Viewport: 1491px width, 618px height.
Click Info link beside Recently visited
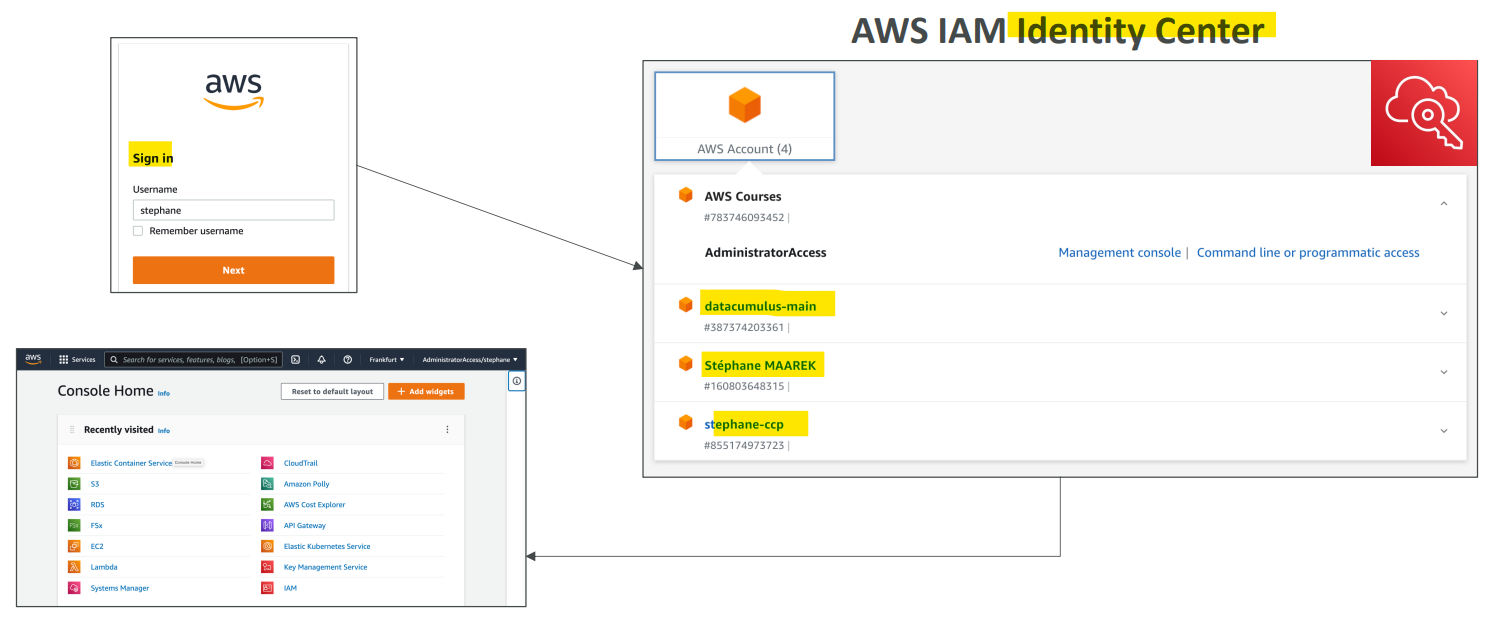(x=164, y=431)
